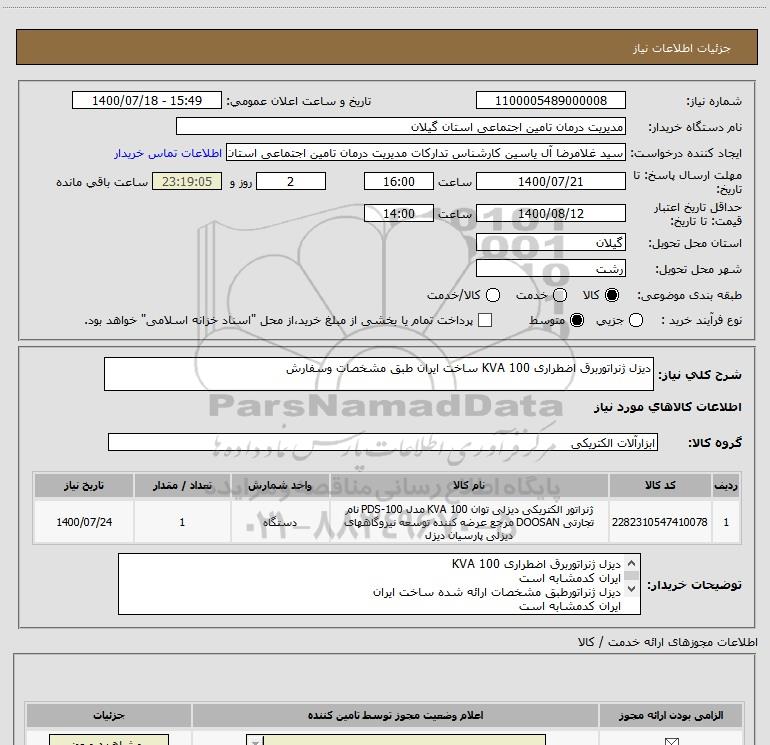Choose متوسط purchase process option

click(577, 320)
